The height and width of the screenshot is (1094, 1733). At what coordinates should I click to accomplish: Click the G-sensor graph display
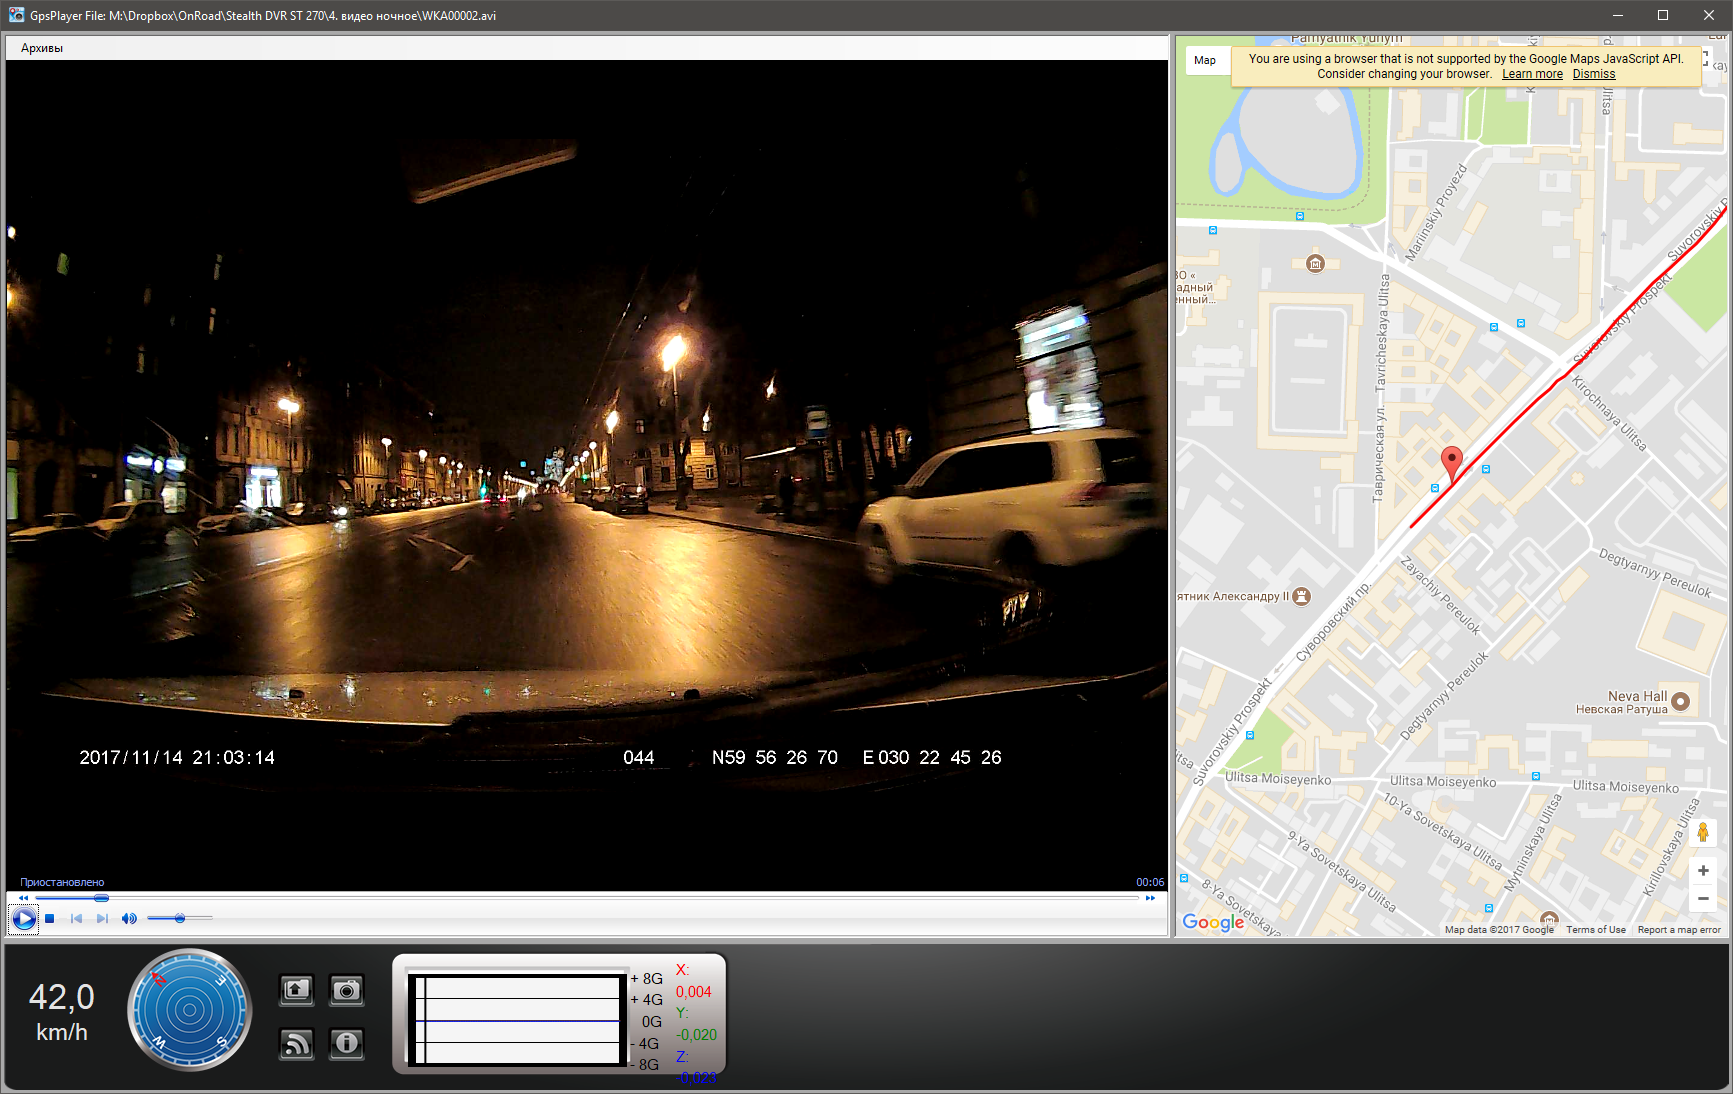point(518,1019)
